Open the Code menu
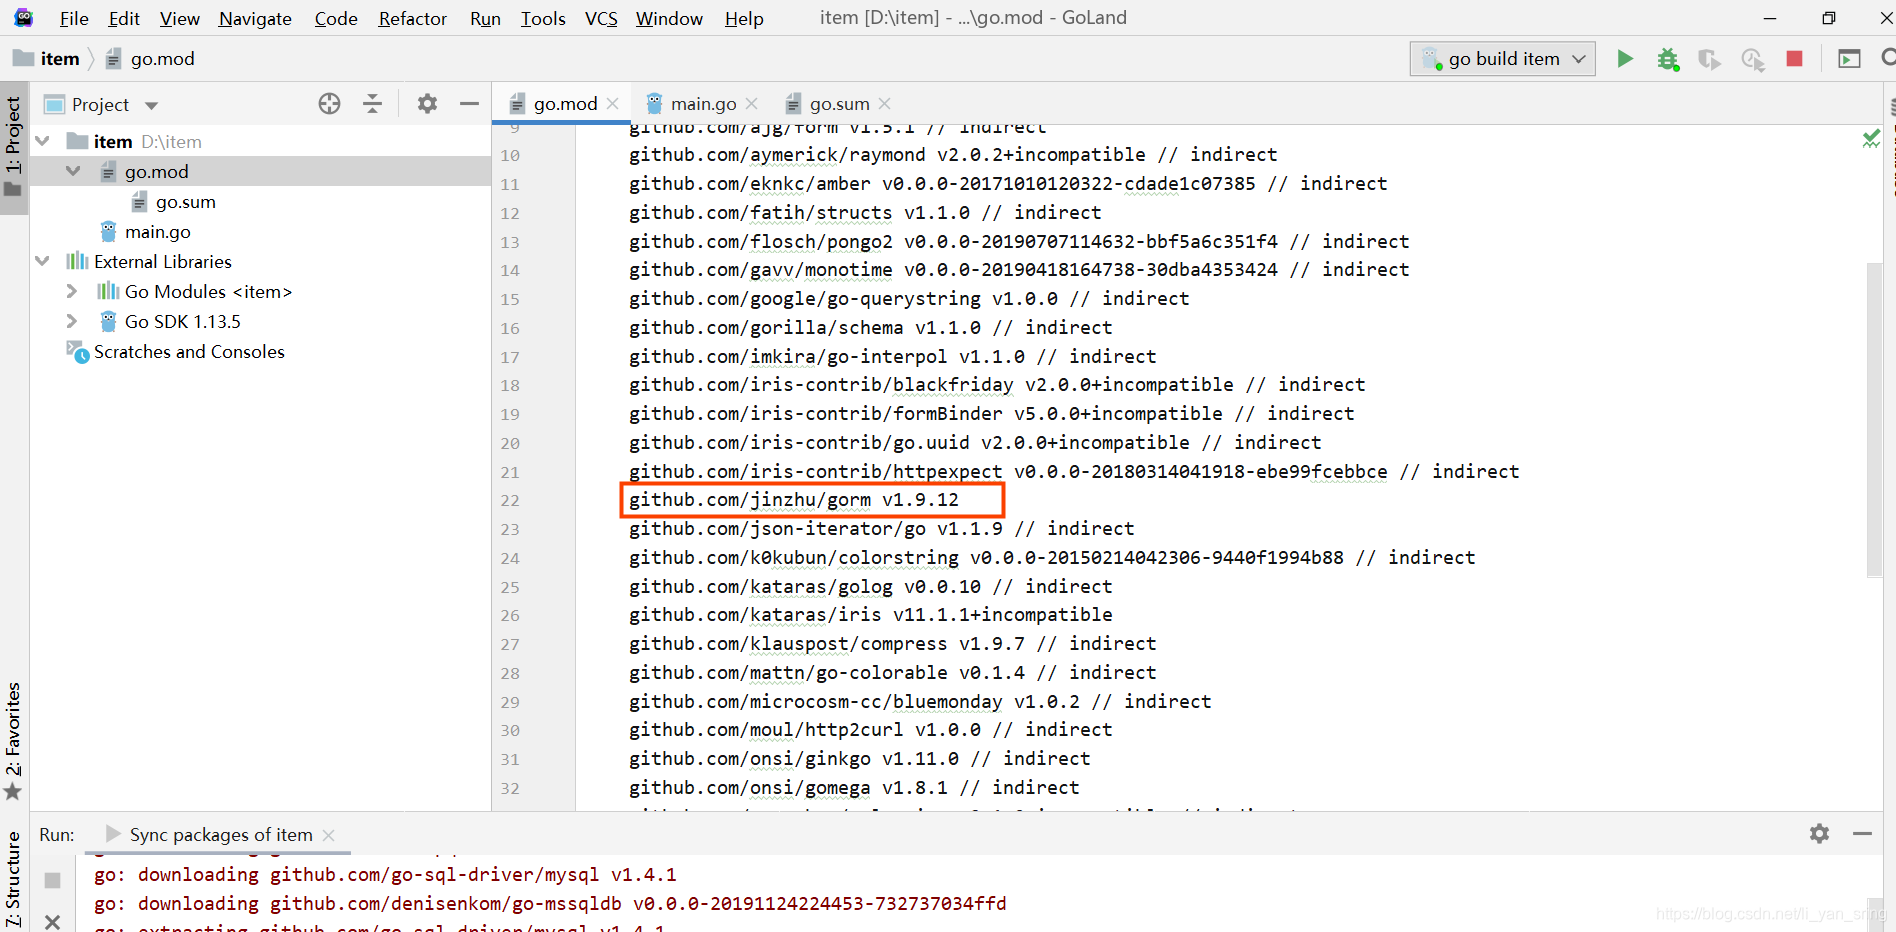1896x932 pixels. coord(336,18)
